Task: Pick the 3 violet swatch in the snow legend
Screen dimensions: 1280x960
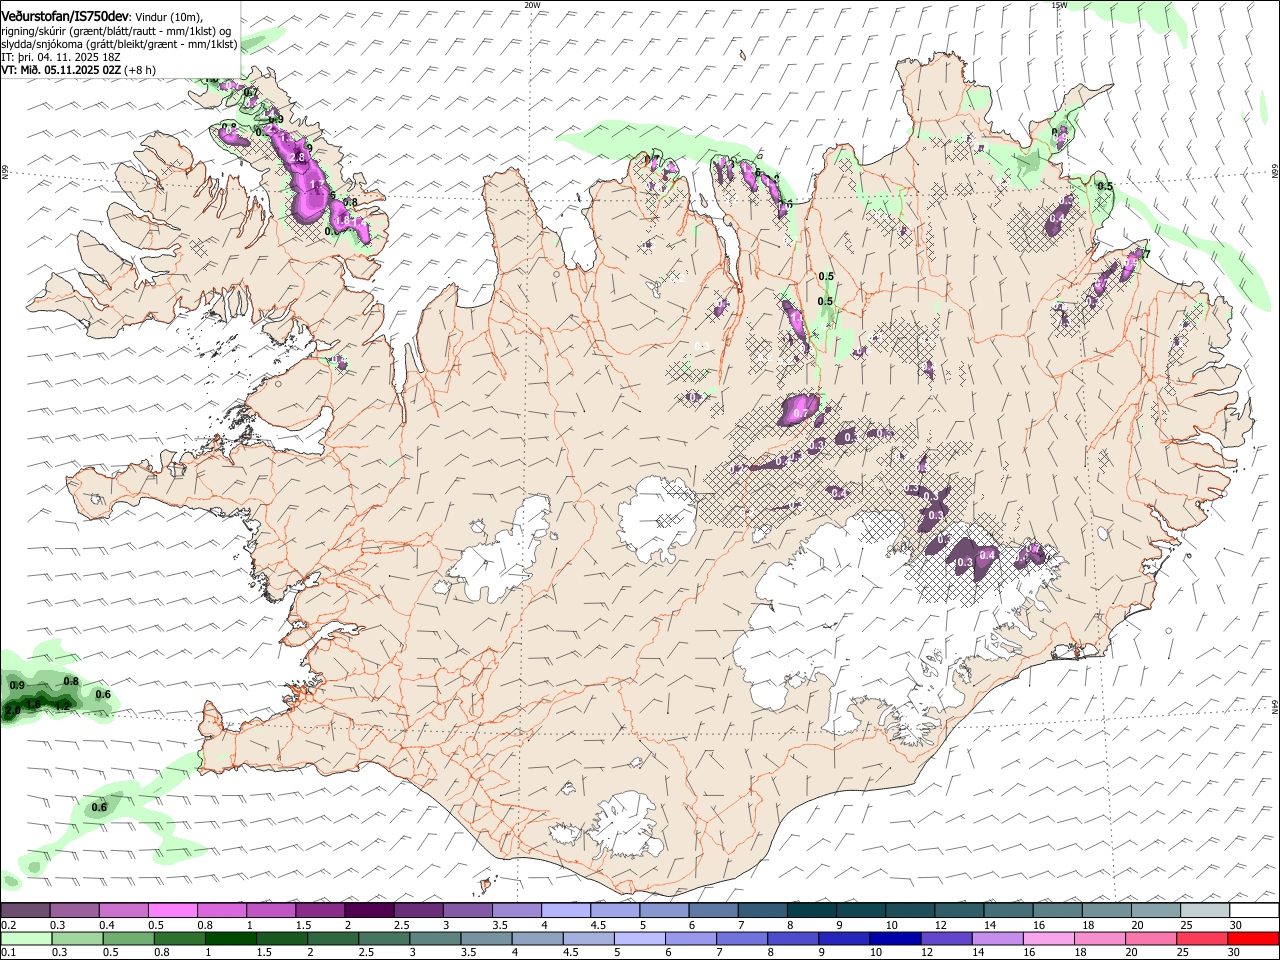Action: pos(467,911)
